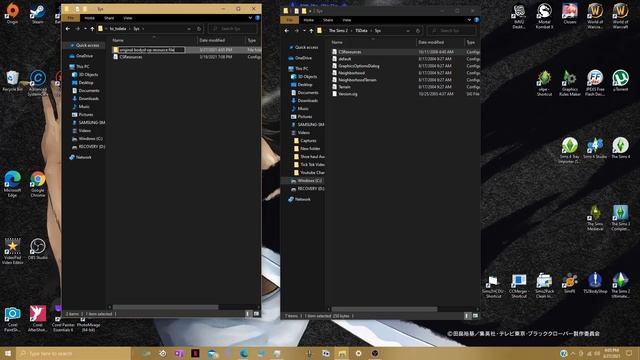
Task: Open recent locations dropdown in Sims 2 window
Action: pos(304,31)
